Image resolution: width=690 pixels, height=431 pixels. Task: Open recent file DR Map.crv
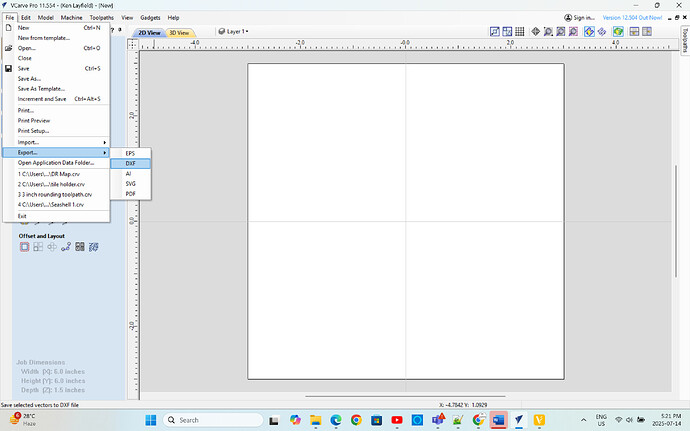[56, 174]
